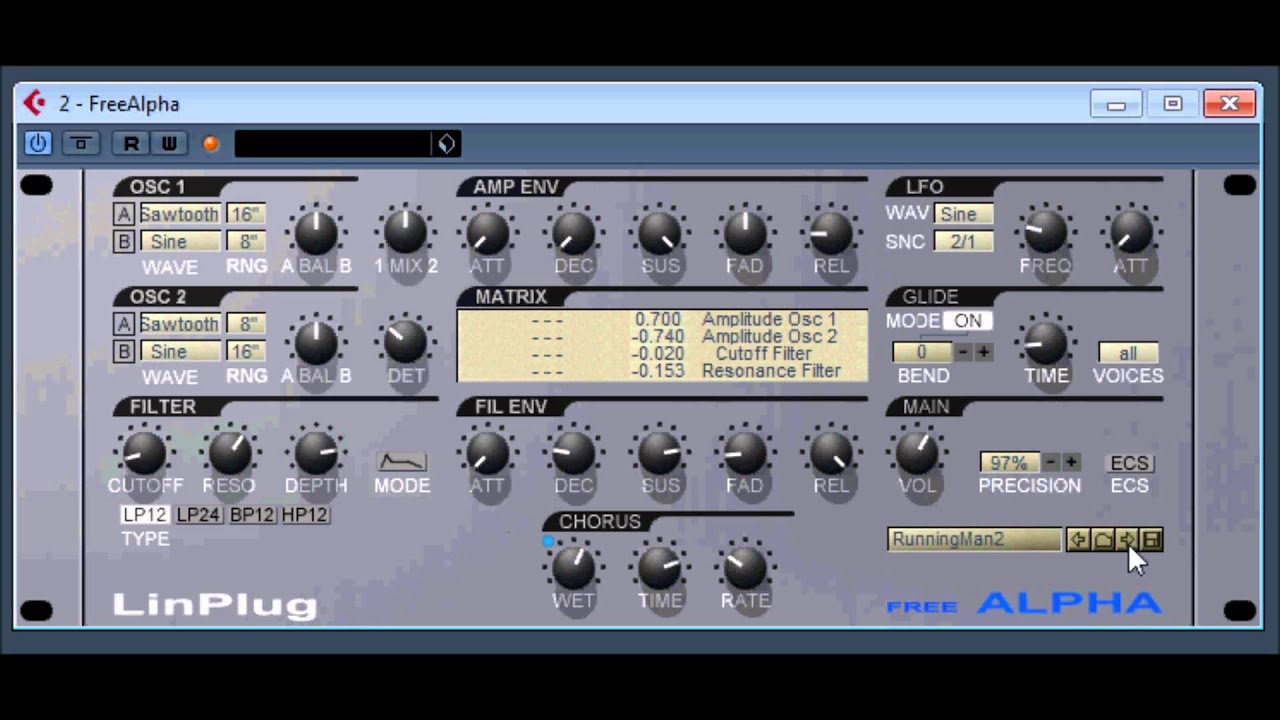Open OSC 1 wave B Sine selector
Viewport: 1280px width, 720px height.
tap(180, 241)
